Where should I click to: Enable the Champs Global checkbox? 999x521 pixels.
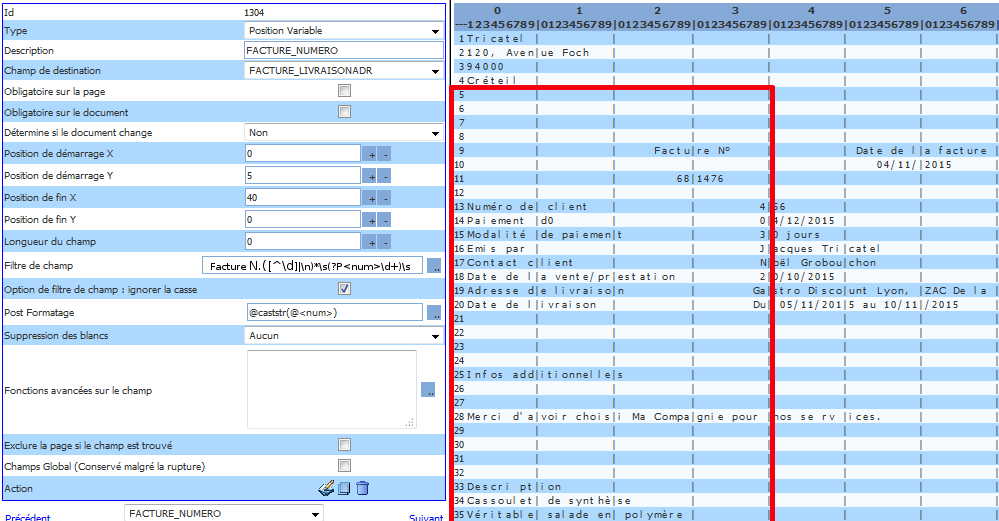click(344, 466)
